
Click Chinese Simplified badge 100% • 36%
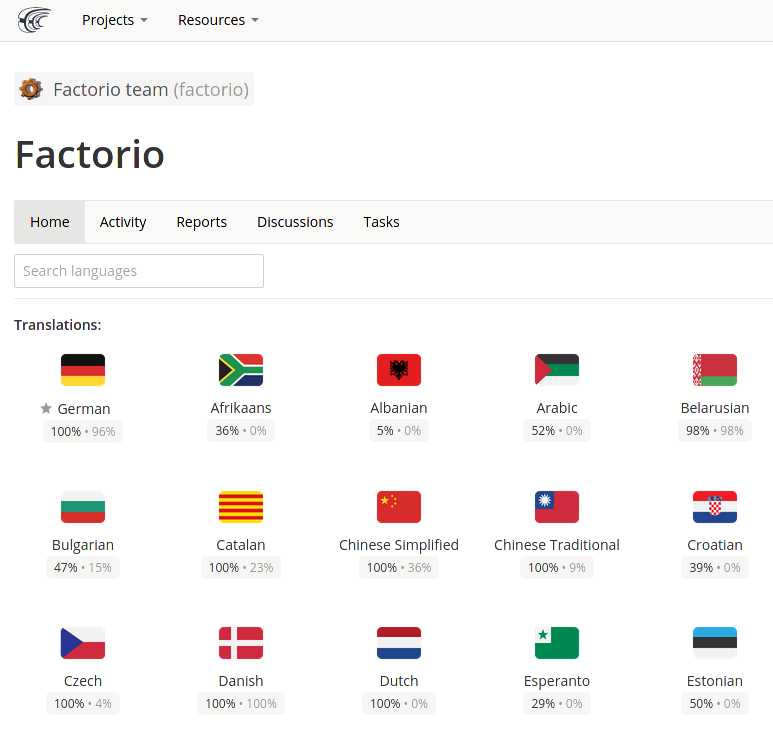pos(399,567)
